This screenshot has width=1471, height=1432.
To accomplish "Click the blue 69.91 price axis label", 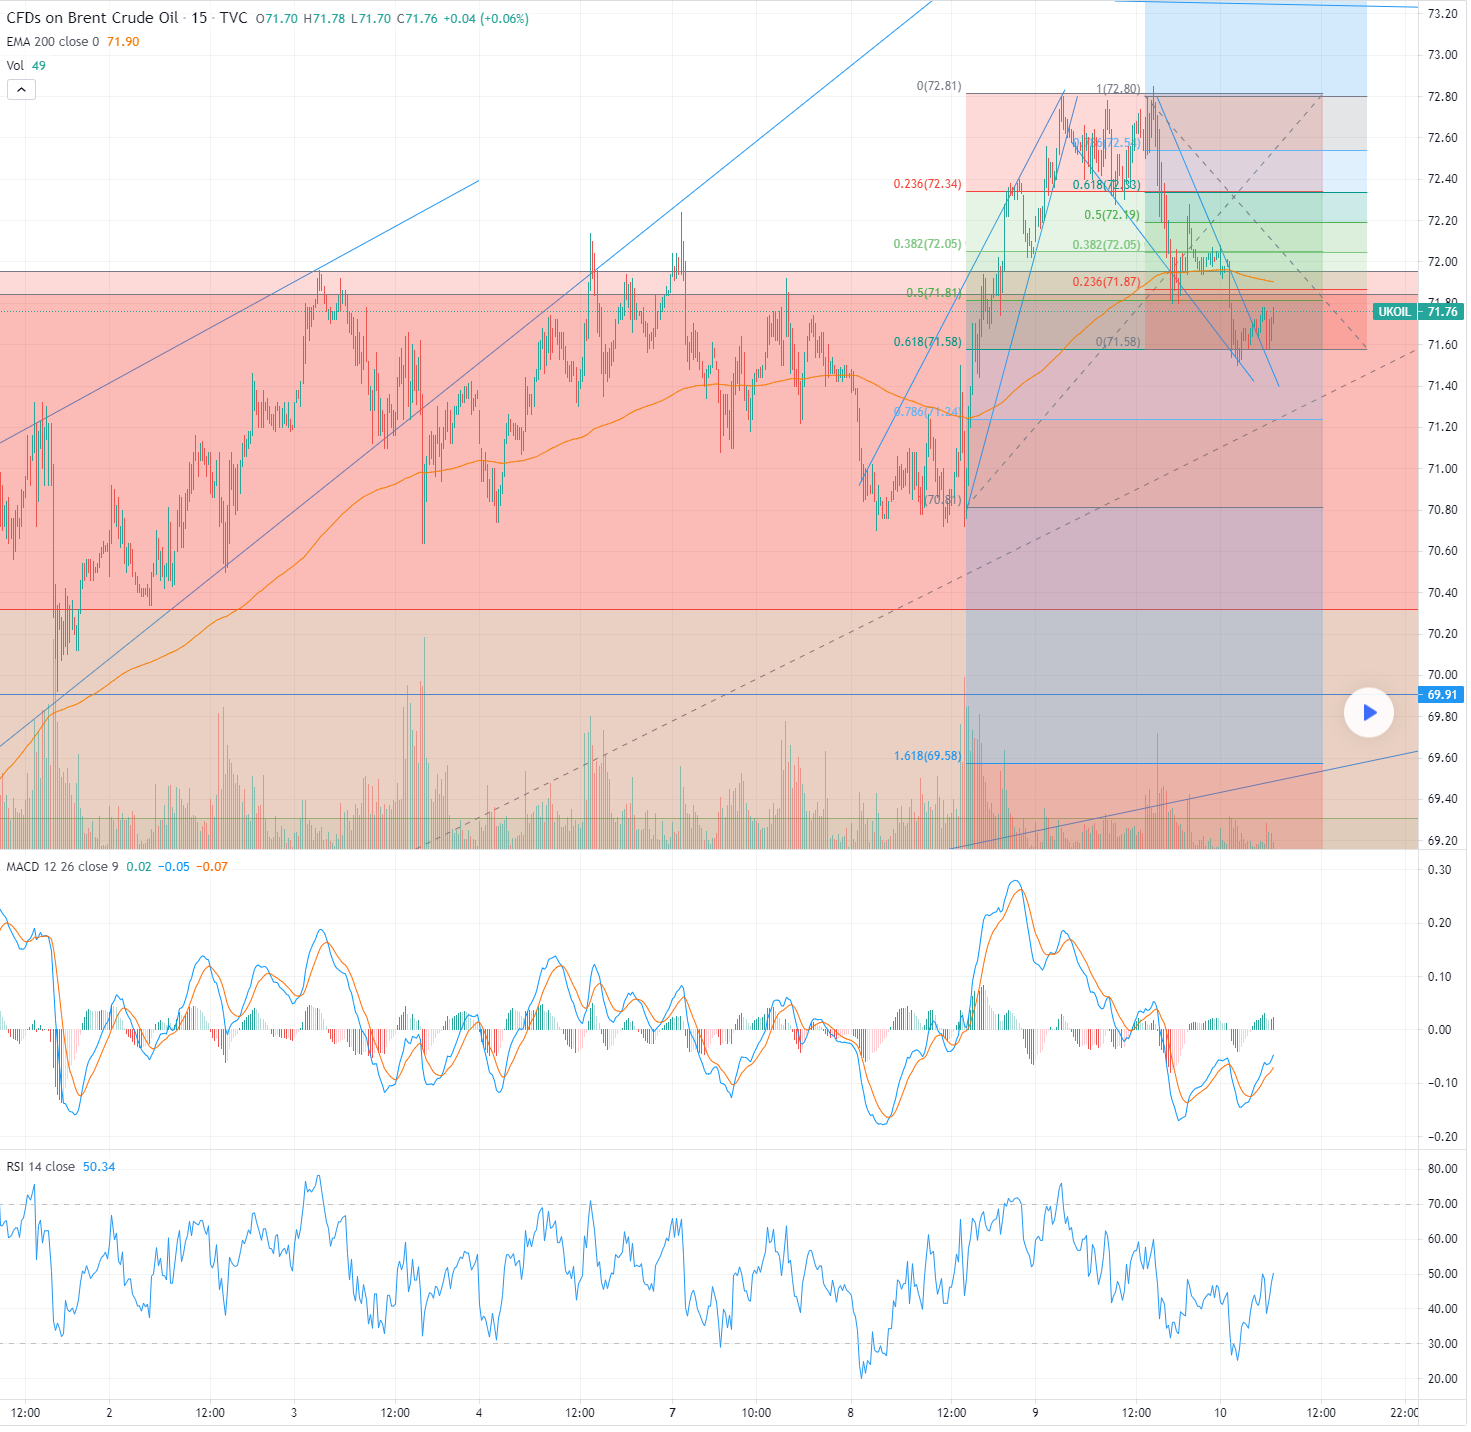I will [1441, 695].
